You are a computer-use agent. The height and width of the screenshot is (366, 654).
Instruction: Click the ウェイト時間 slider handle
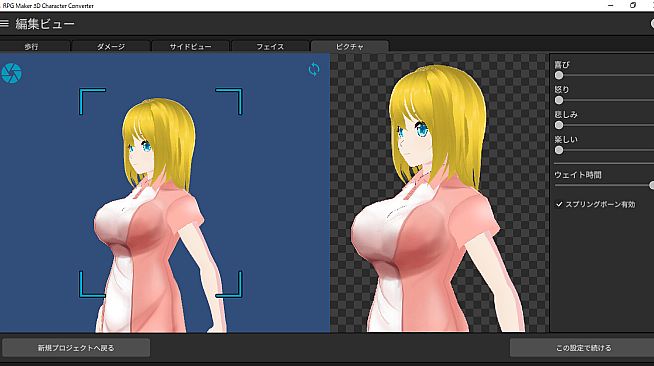pos(651,185)
